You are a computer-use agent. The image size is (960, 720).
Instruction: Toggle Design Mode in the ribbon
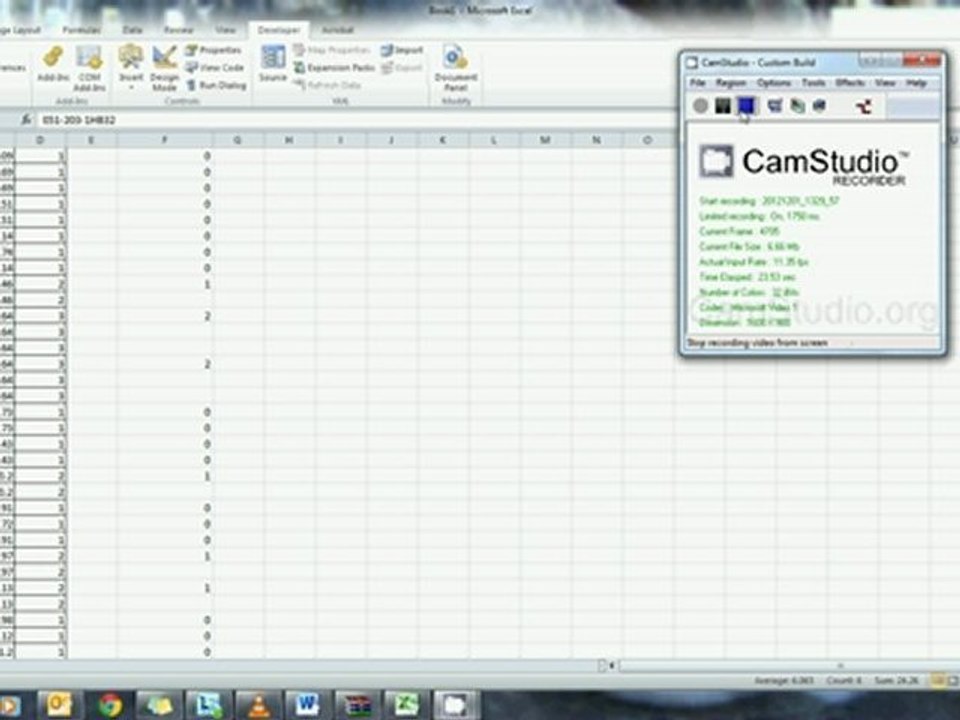pos(164,69)
